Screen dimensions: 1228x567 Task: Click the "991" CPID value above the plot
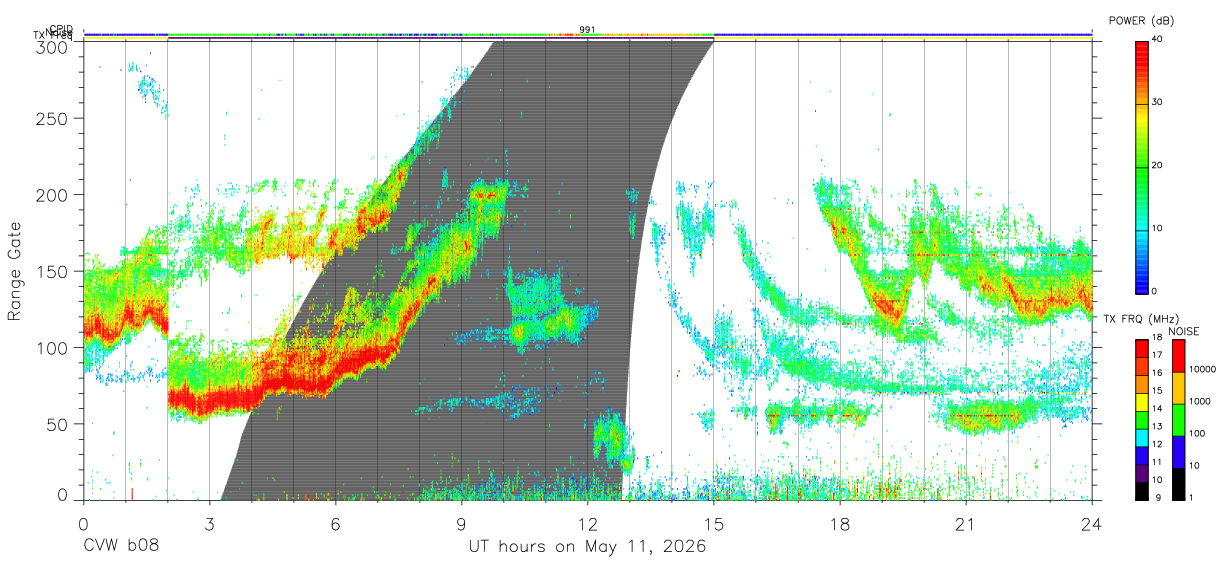587,29
